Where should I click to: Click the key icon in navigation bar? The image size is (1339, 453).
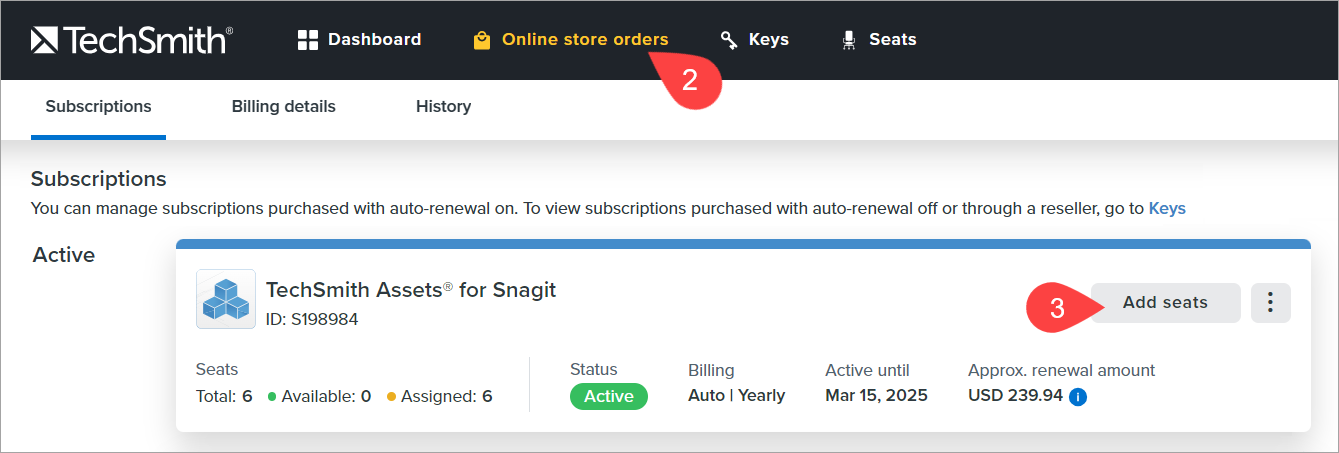pyautogui.click(x=729, y=40)
